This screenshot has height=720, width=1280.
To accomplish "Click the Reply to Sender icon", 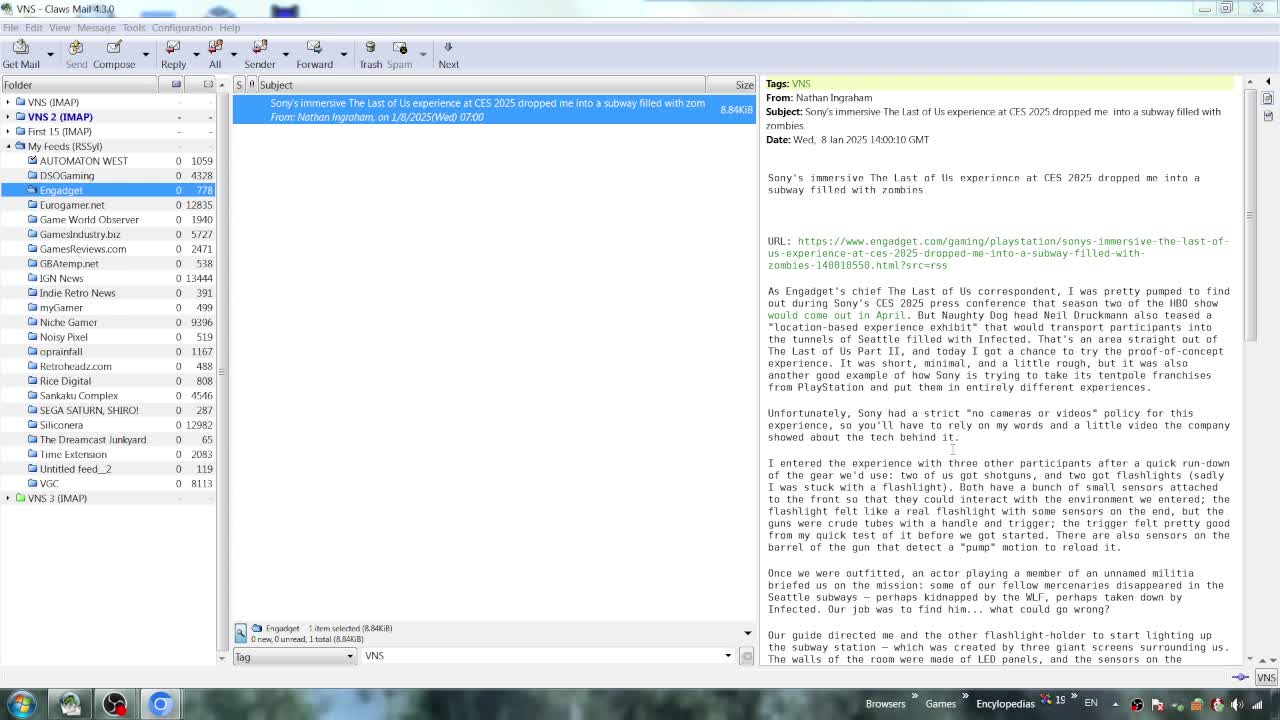I will tap(260, 55).
